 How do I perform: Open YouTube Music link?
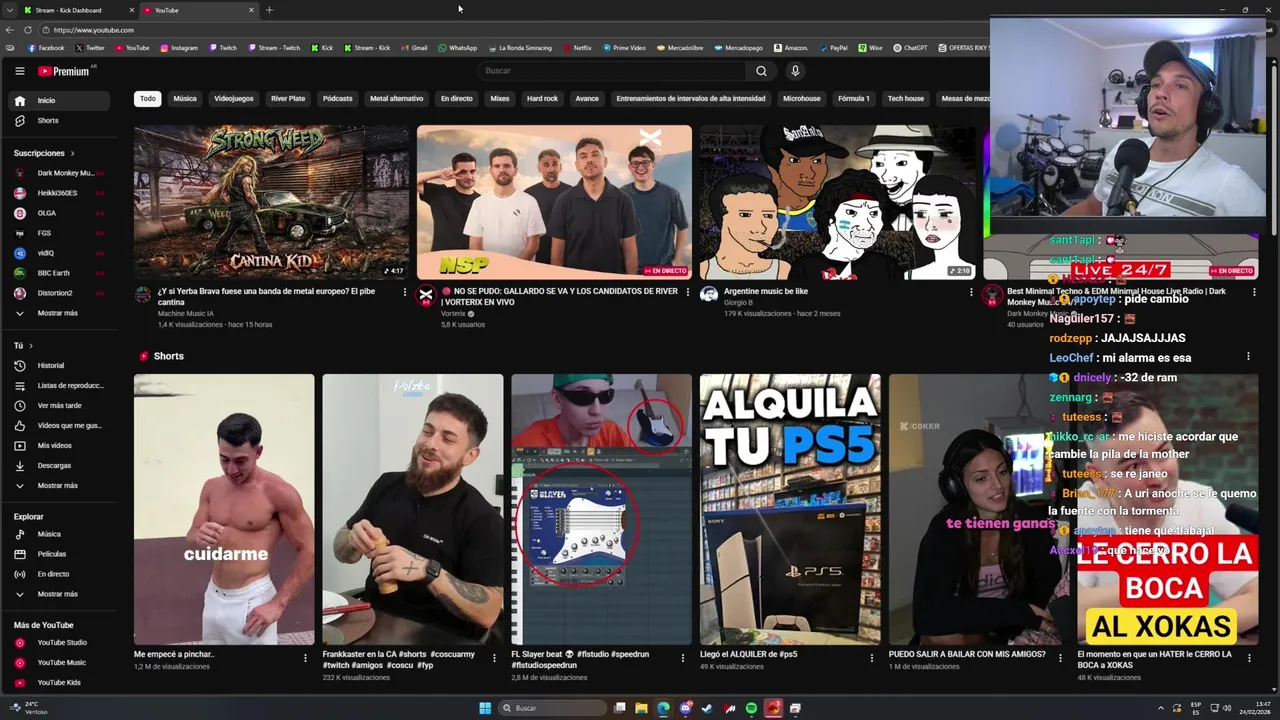60,662
